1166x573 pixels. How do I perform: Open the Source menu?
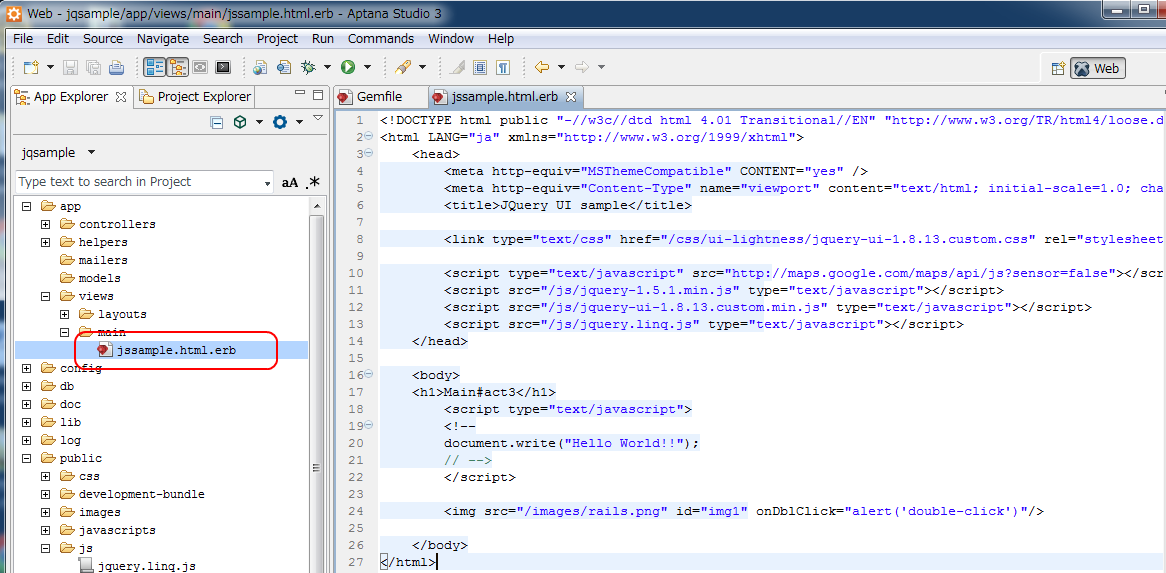point(103,39)
